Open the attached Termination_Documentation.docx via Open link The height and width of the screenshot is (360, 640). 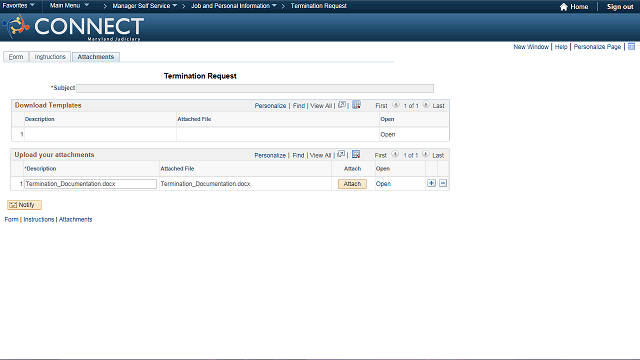pyautogui.click(x=383, y=184)
